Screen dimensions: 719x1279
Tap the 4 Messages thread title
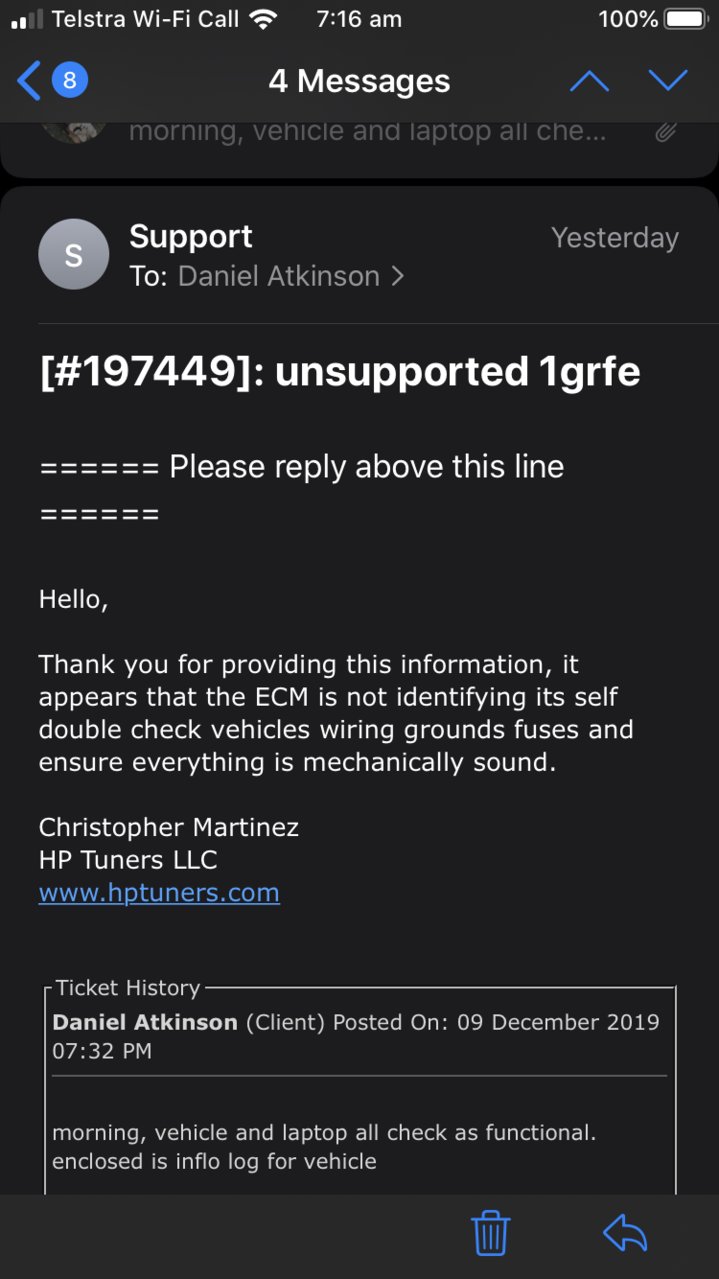point(359,81)
